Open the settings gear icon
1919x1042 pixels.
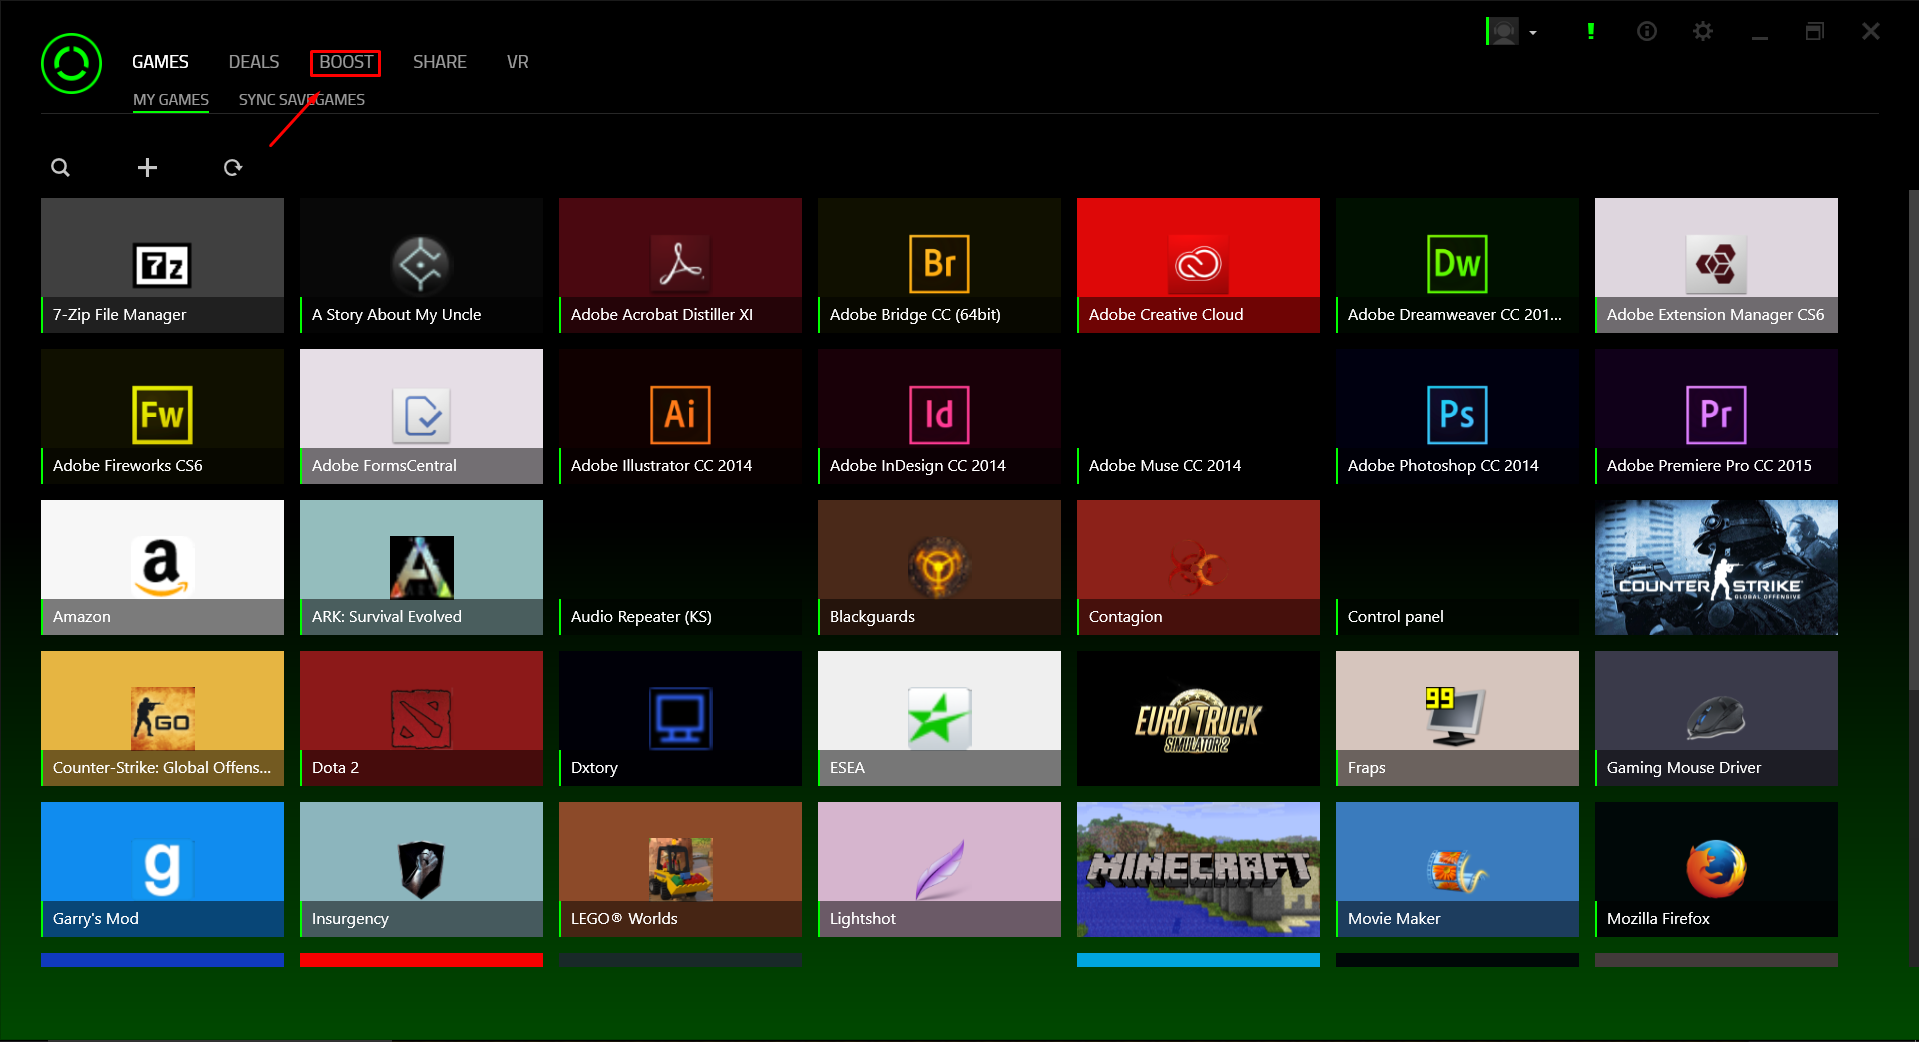1703,32
